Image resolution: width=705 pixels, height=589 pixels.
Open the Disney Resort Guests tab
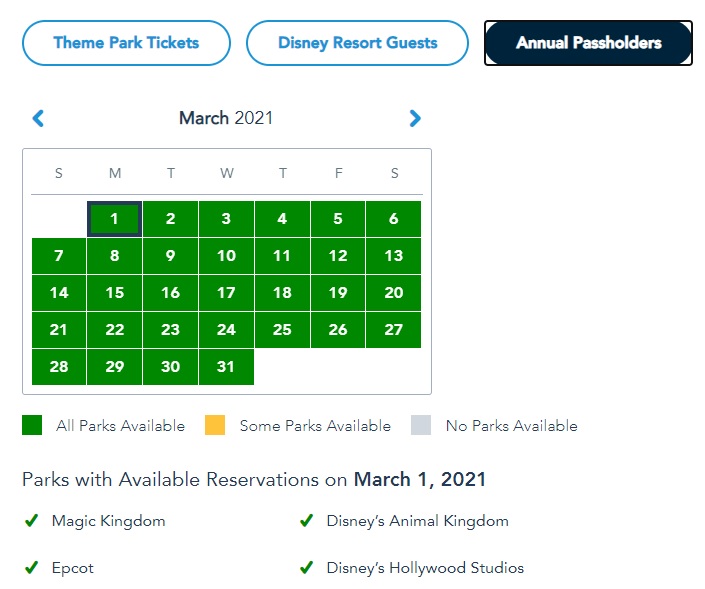[x=357, y=43]
